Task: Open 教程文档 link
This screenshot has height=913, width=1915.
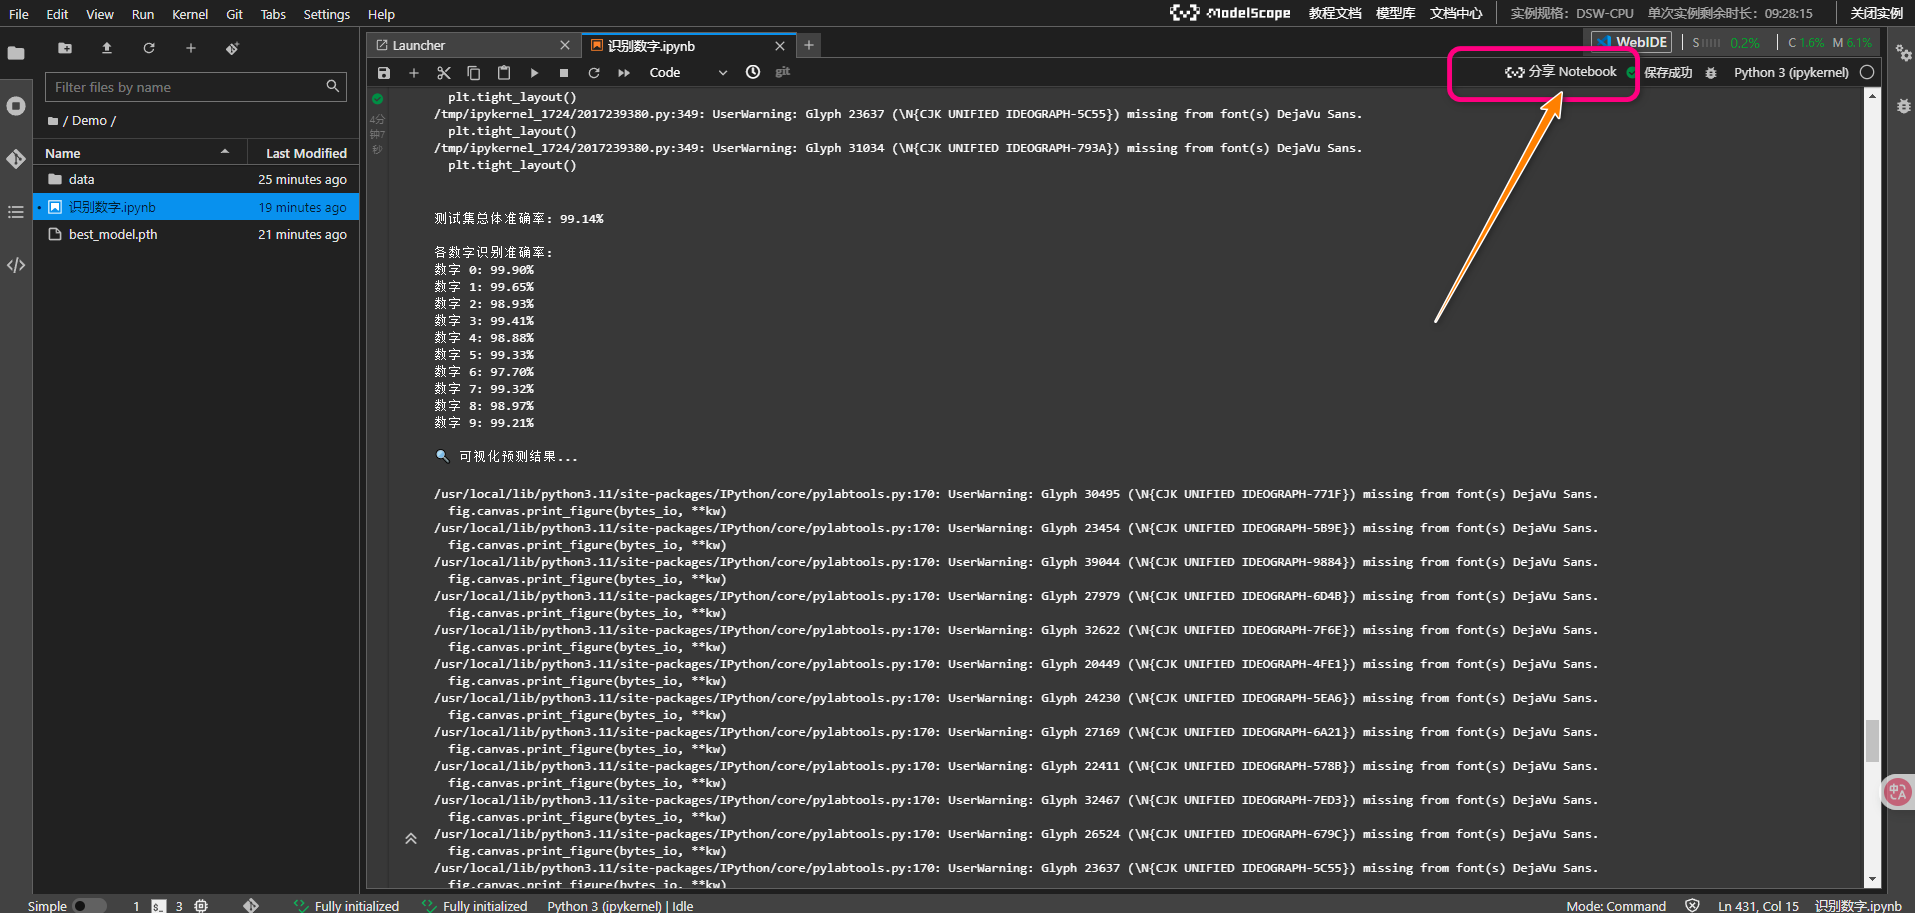Action: point(1335,13)
